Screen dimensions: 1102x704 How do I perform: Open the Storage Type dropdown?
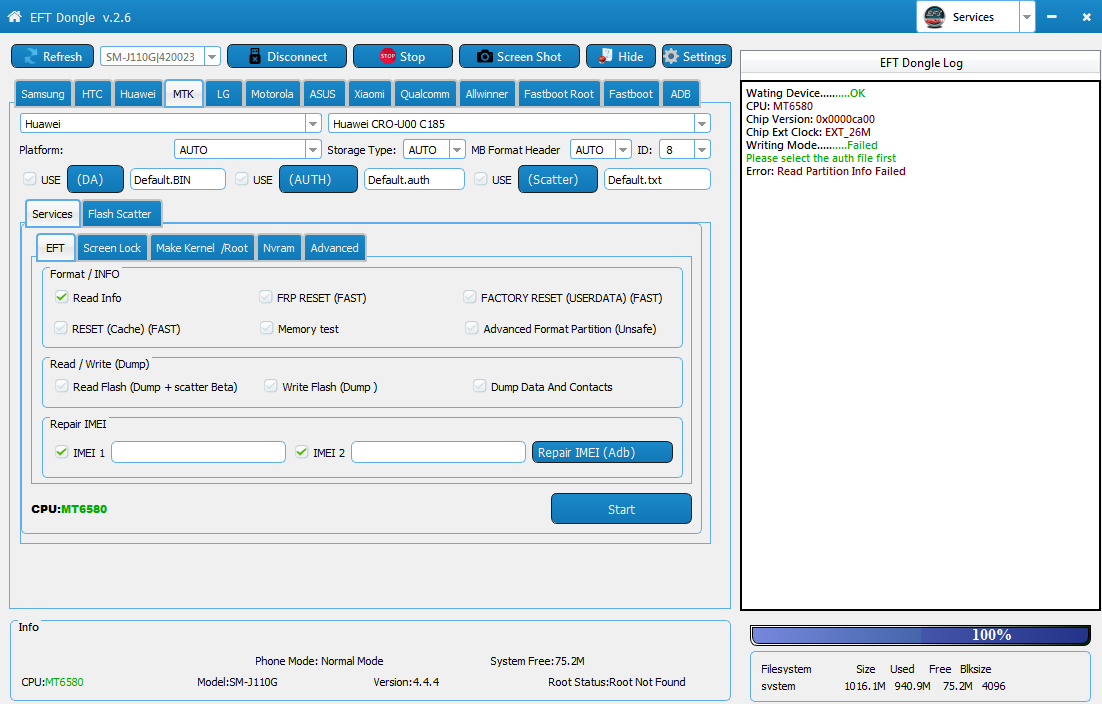point(457,150)
